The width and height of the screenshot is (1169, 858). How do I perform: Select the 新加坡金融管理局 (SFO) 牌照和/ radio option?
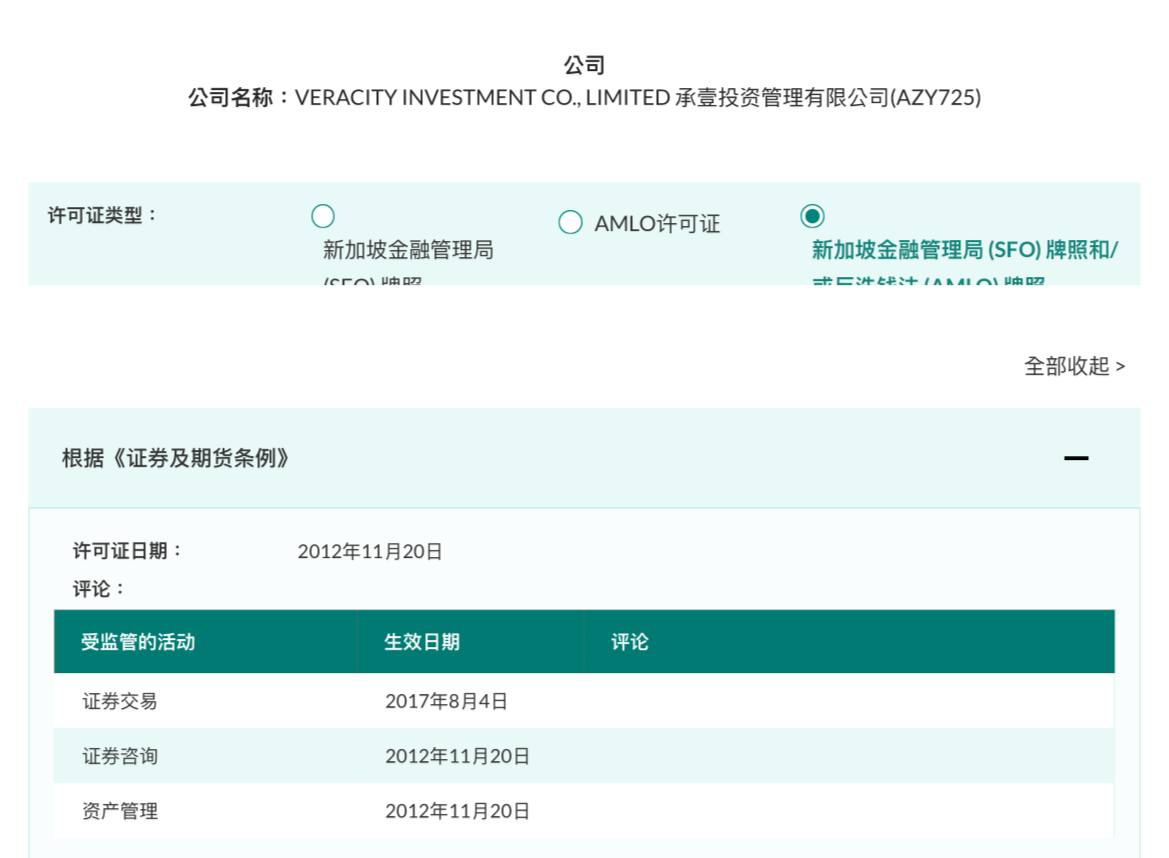pyautogui.click(x=812, y=216)
